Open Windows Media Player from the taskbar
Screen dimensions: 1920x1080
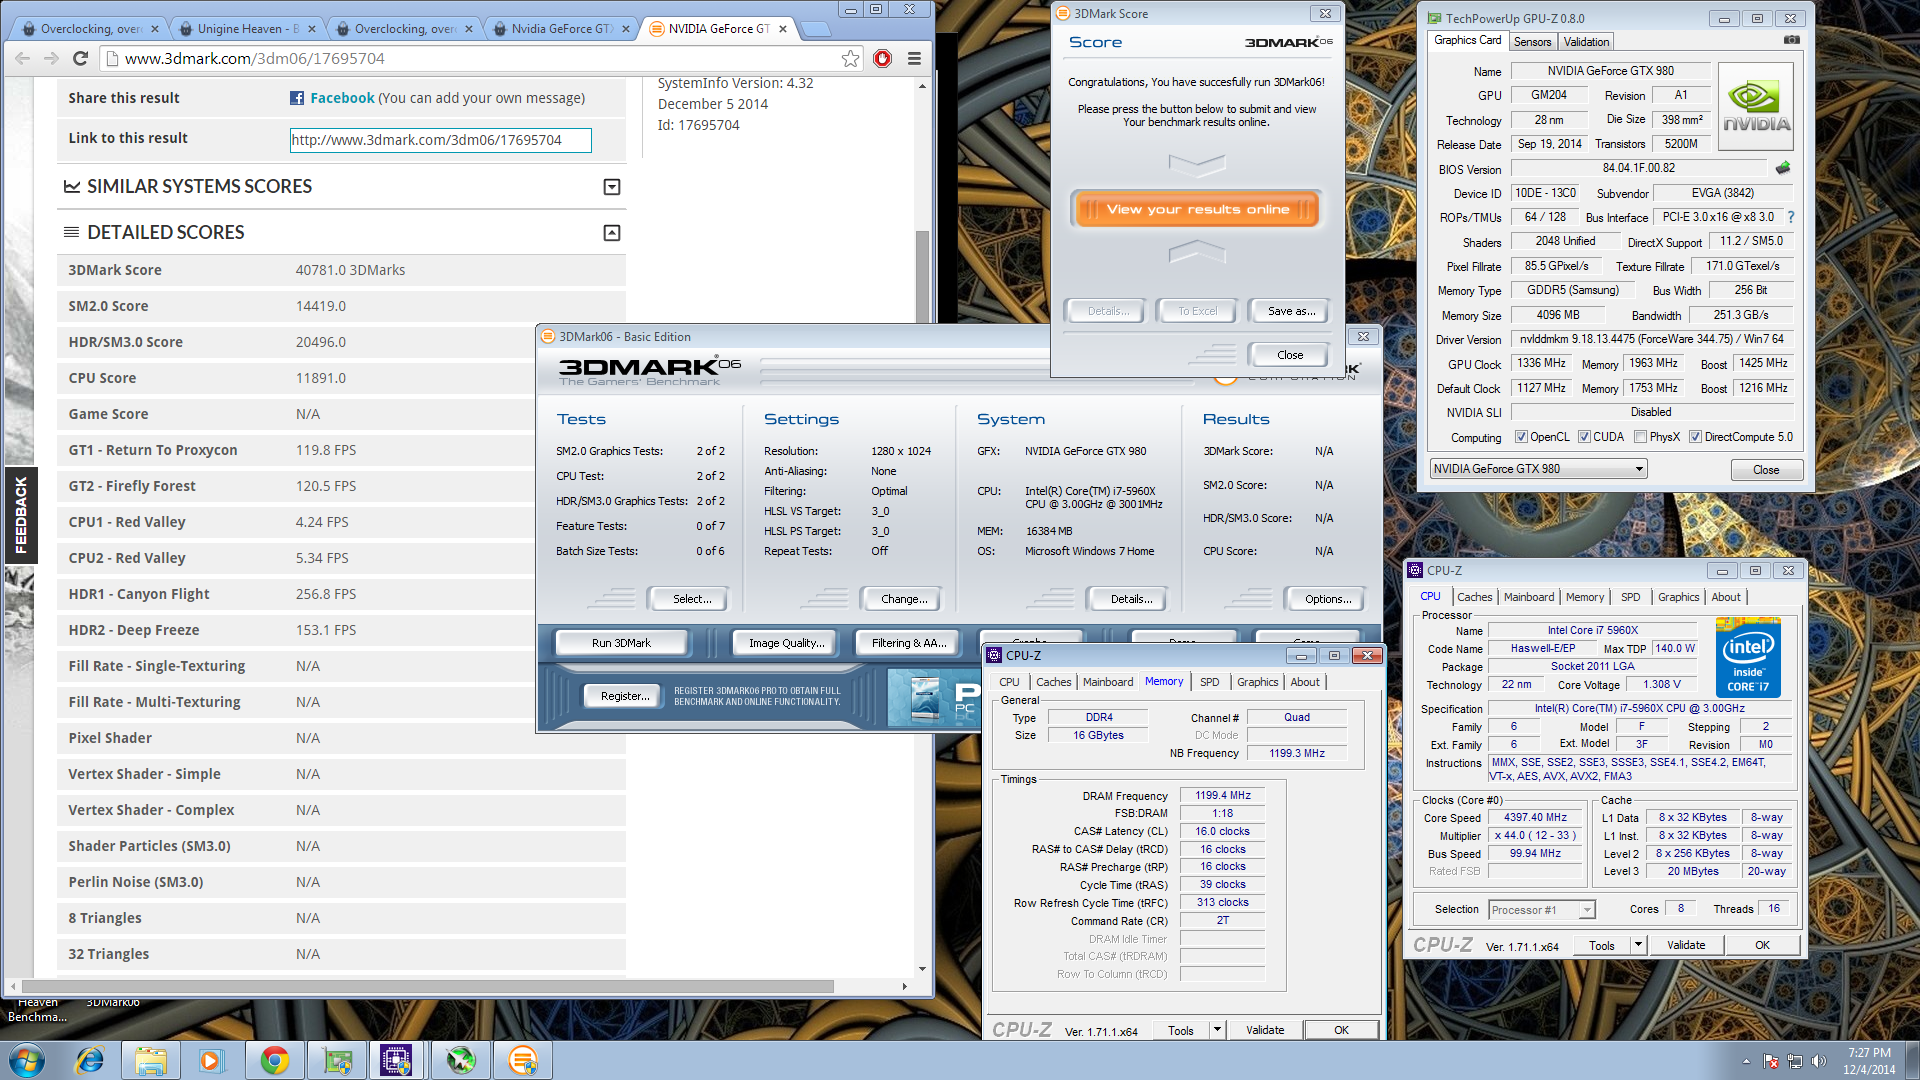(211, 1060)
